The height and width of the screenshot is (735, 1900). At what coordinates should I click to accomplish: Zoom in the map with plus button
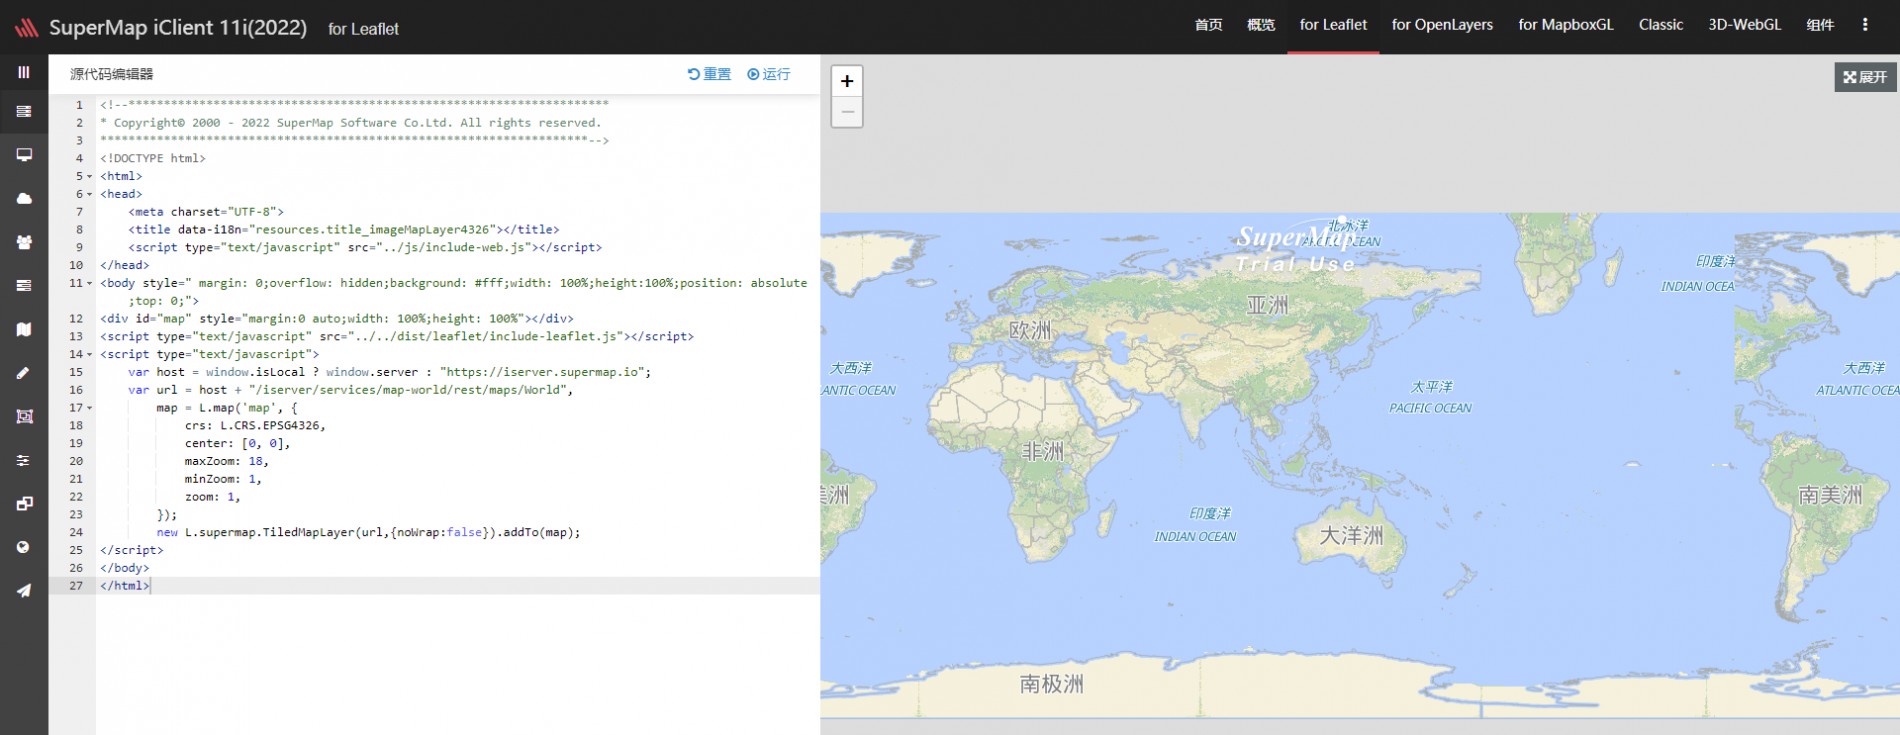847,81
